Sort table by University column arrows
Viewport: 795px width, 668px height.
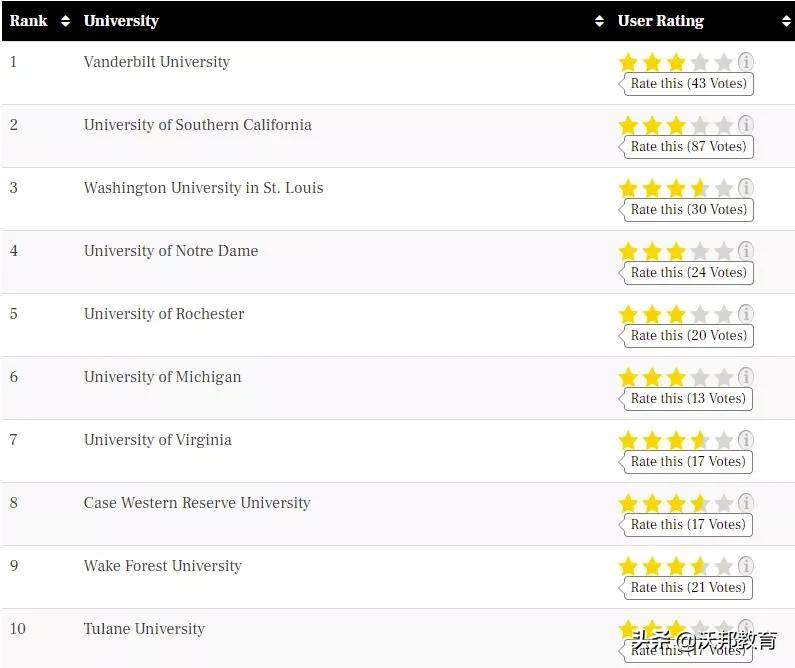(x=599, y=21)
